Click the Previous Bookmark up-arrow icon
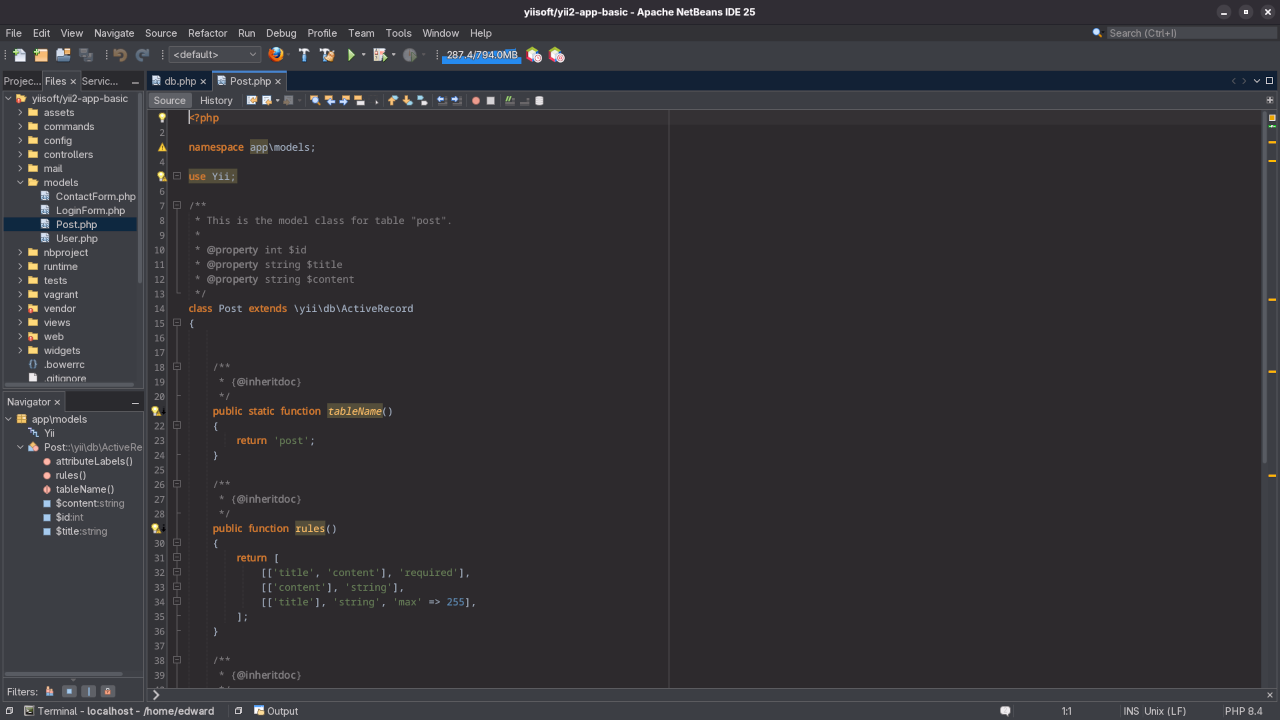 tap(392, 100)
